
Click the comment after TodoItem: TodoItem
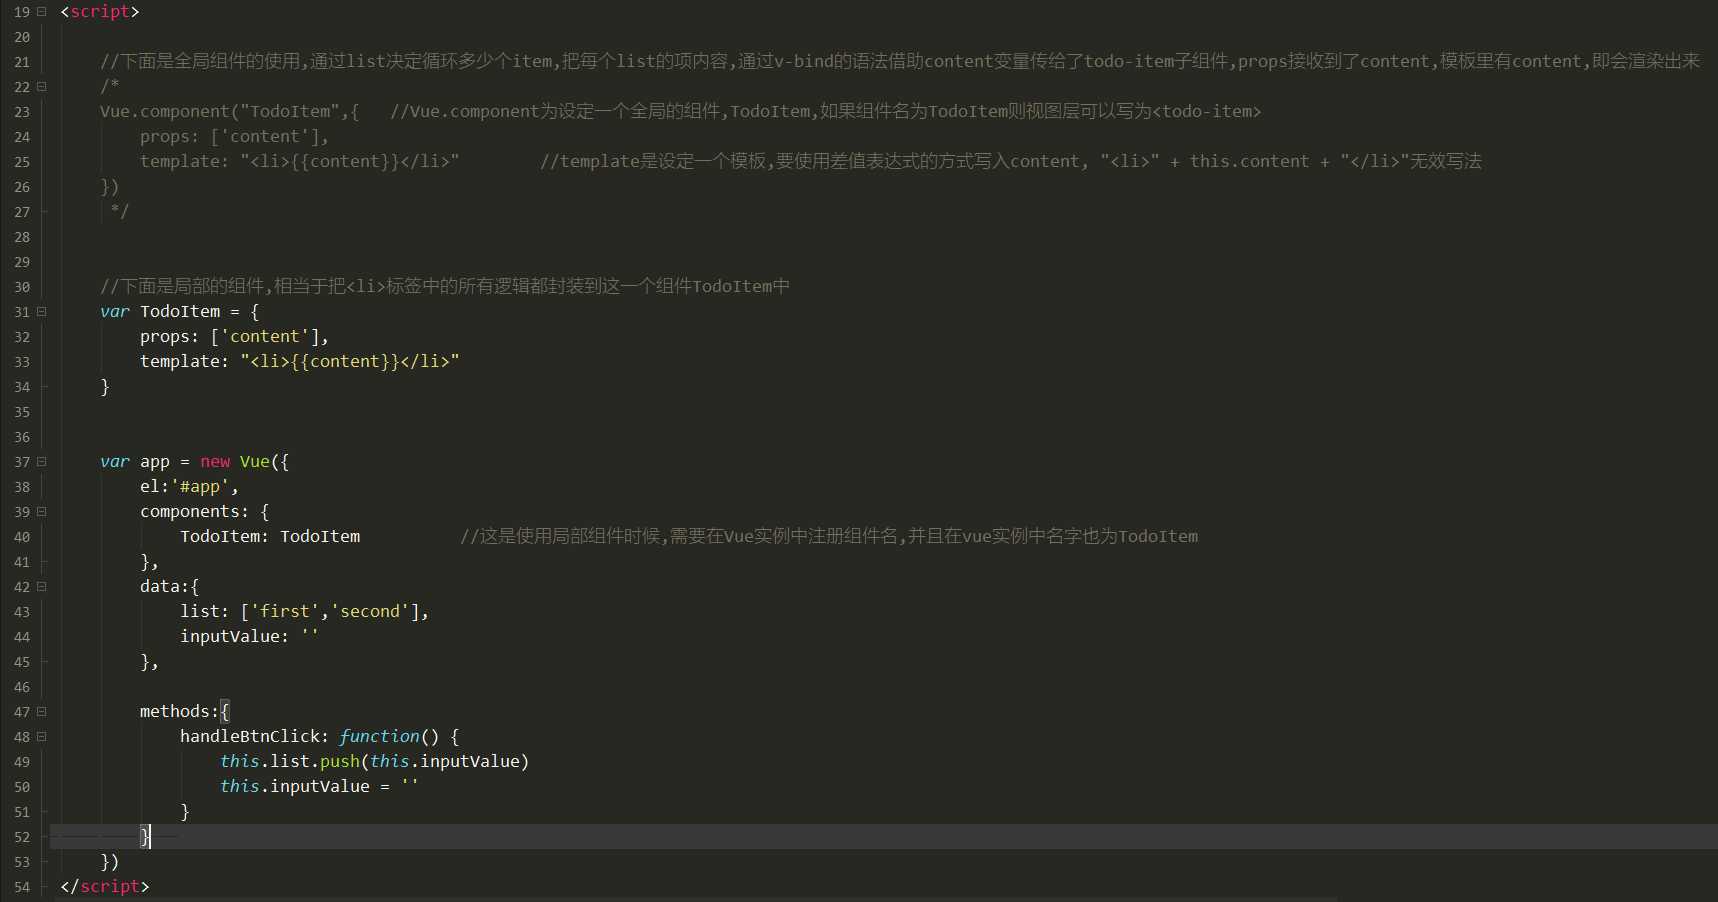[x=829, y=537]
